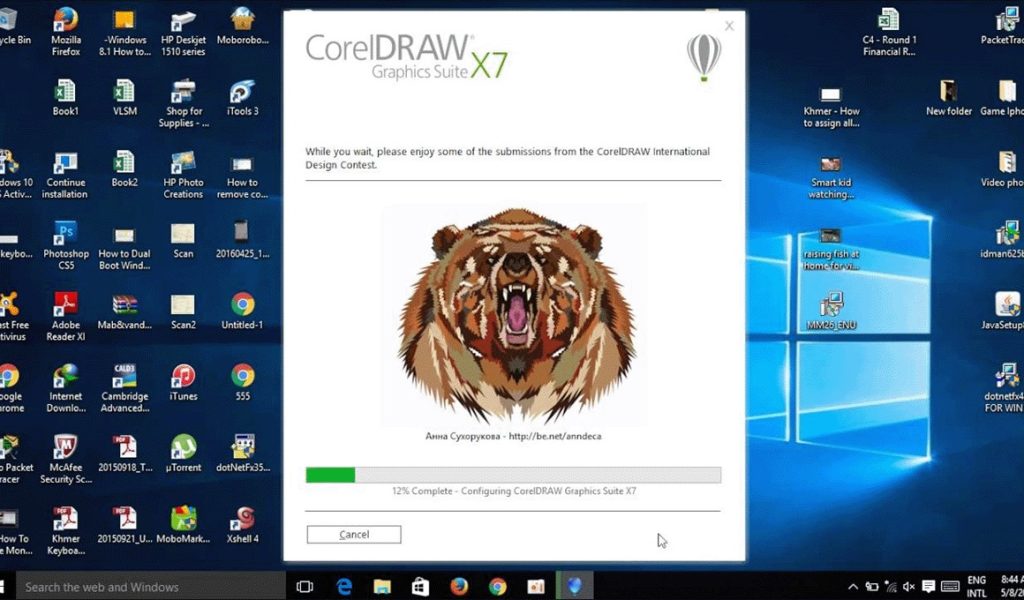Click the Corel balloon logo
Screen dimensions: 1024x600
[704, 57]
